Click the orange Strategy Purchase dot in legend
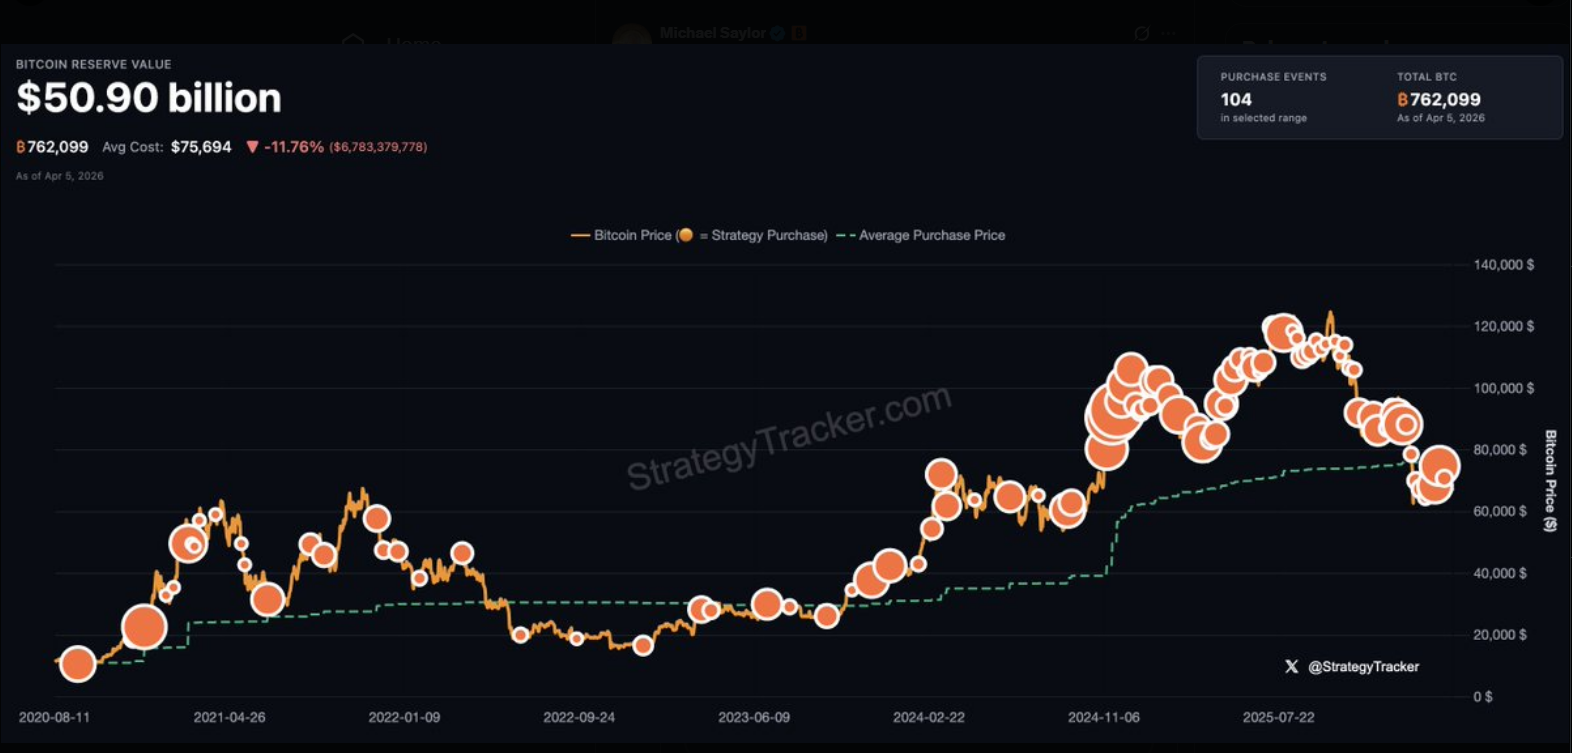1572x753 pixels. pos(685,236)
